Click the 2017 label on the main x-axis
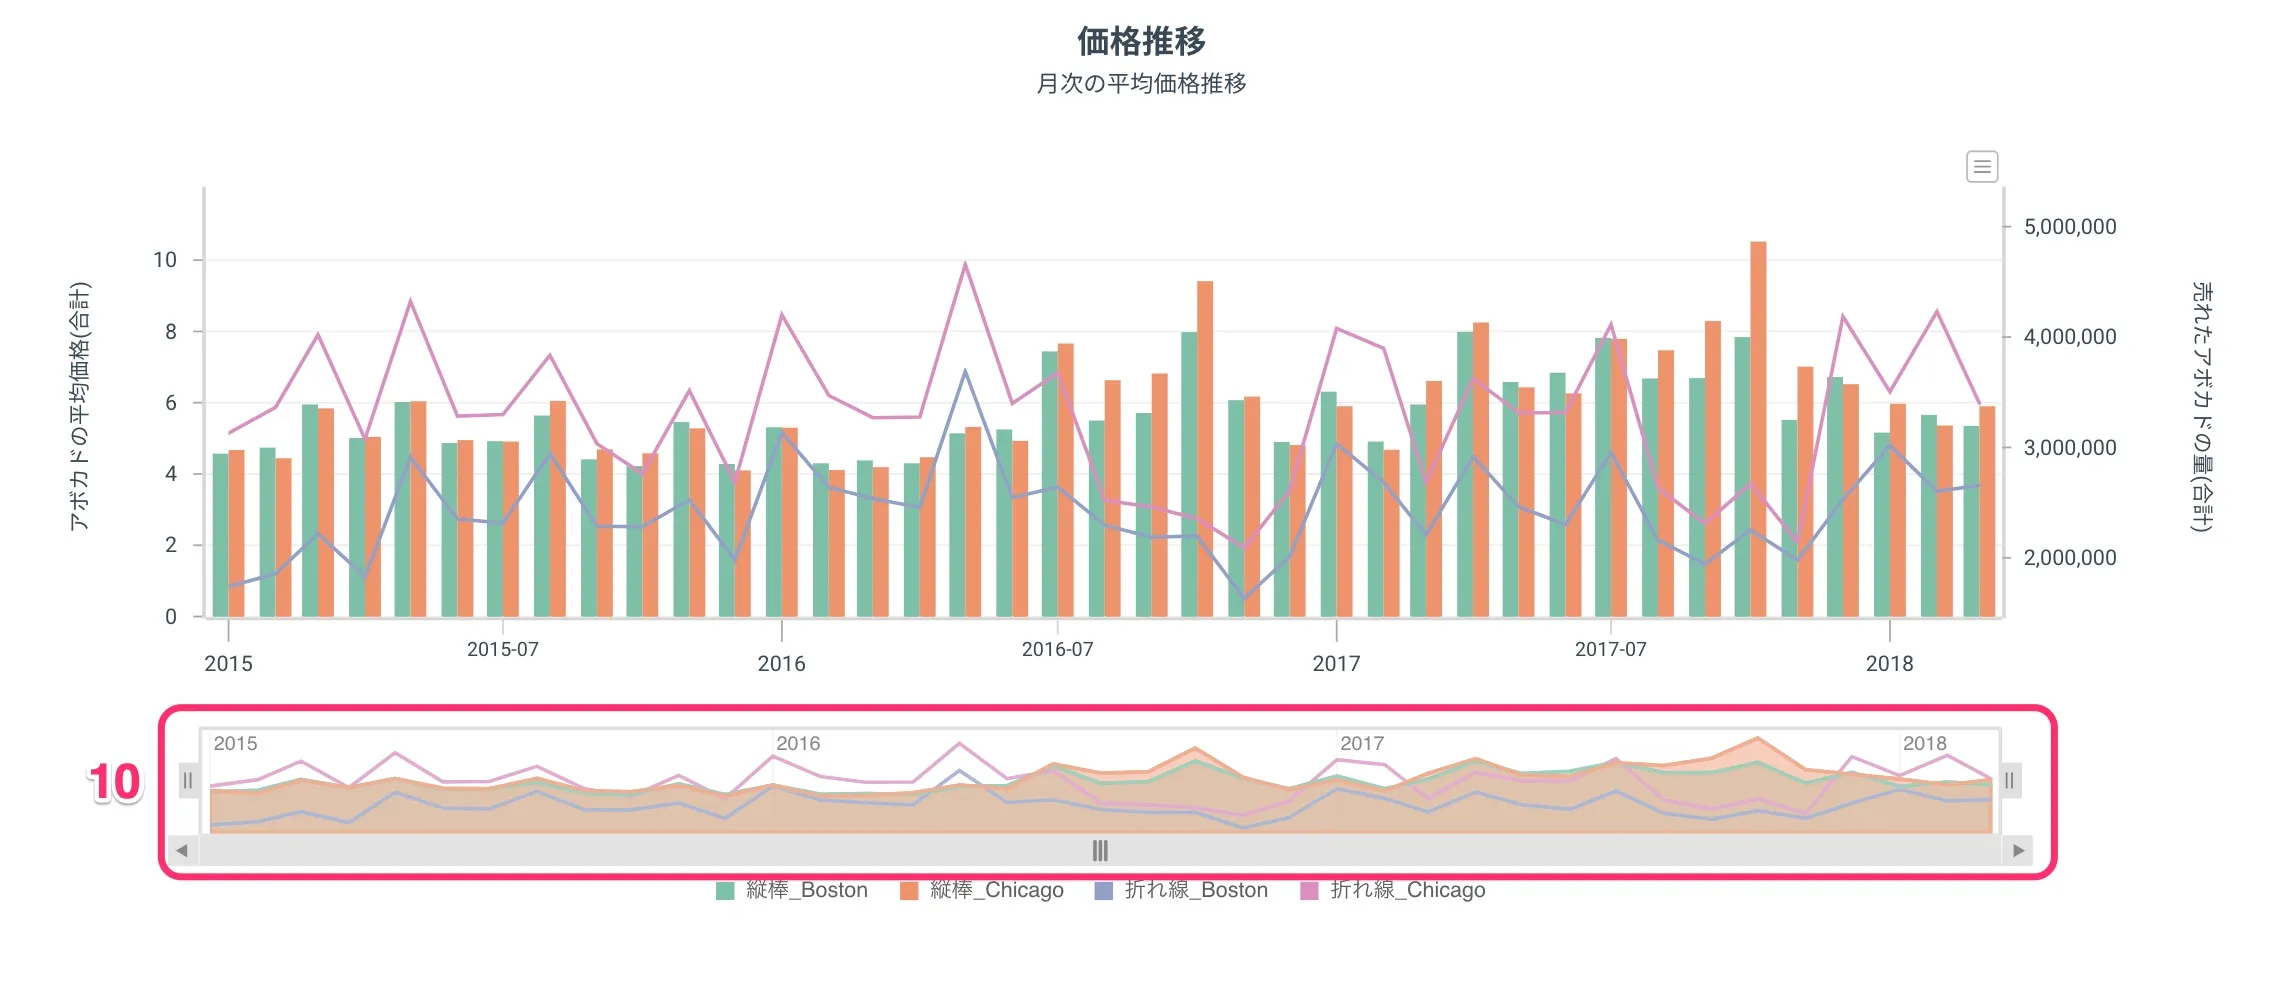 click(1336, 664)
